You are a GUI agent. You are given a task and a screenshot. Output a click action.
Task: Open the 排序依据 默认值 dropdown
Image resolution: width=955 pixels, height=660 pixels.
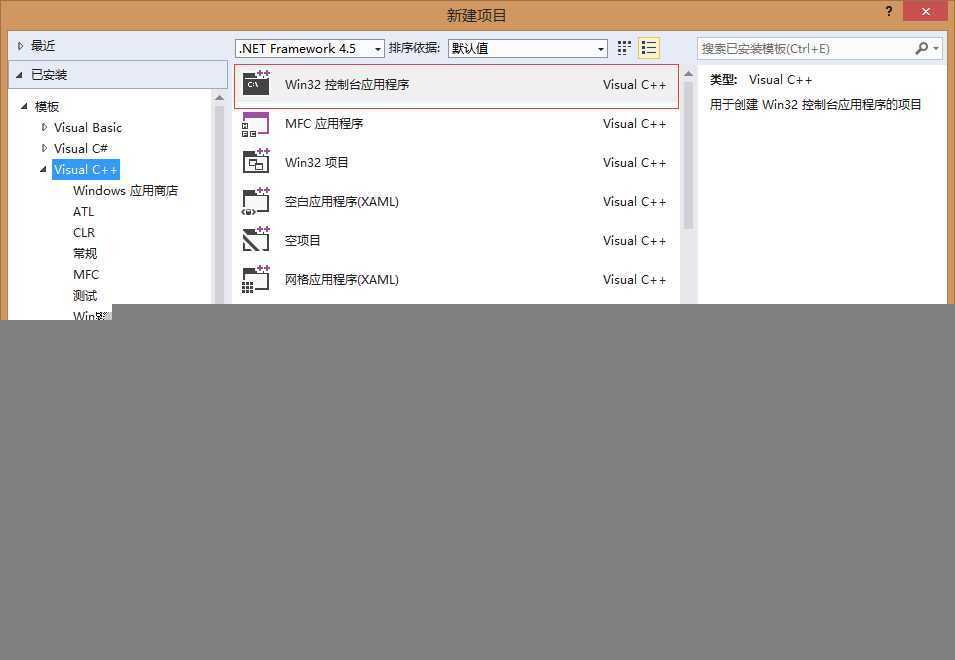(528, 48)
